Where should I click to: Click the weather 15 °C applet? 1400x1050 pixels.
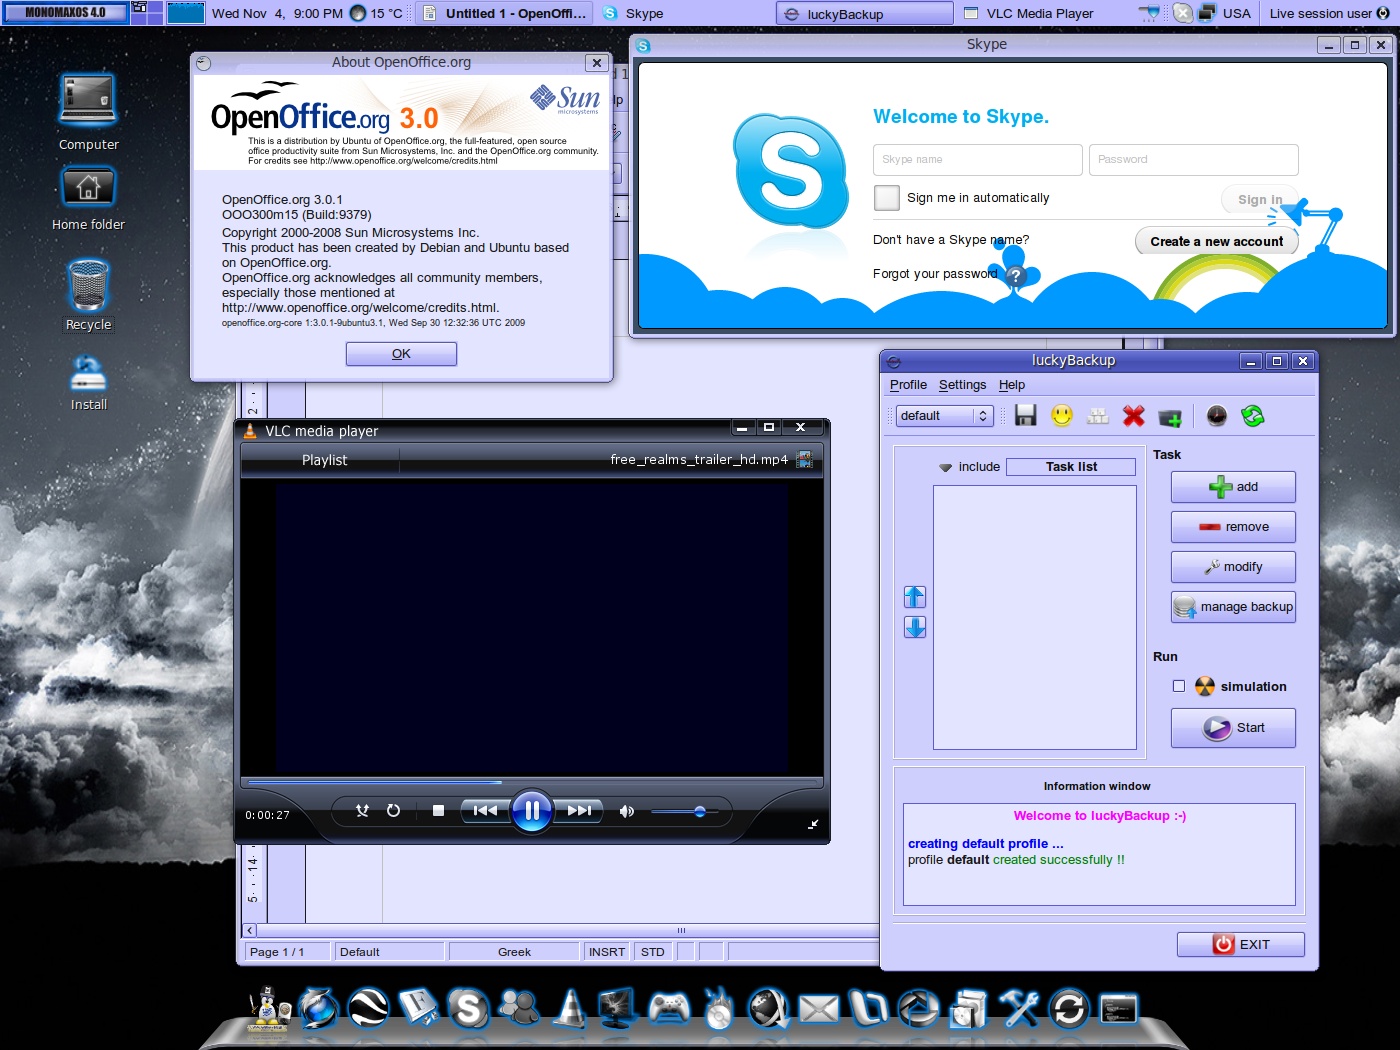coord(377,14)
